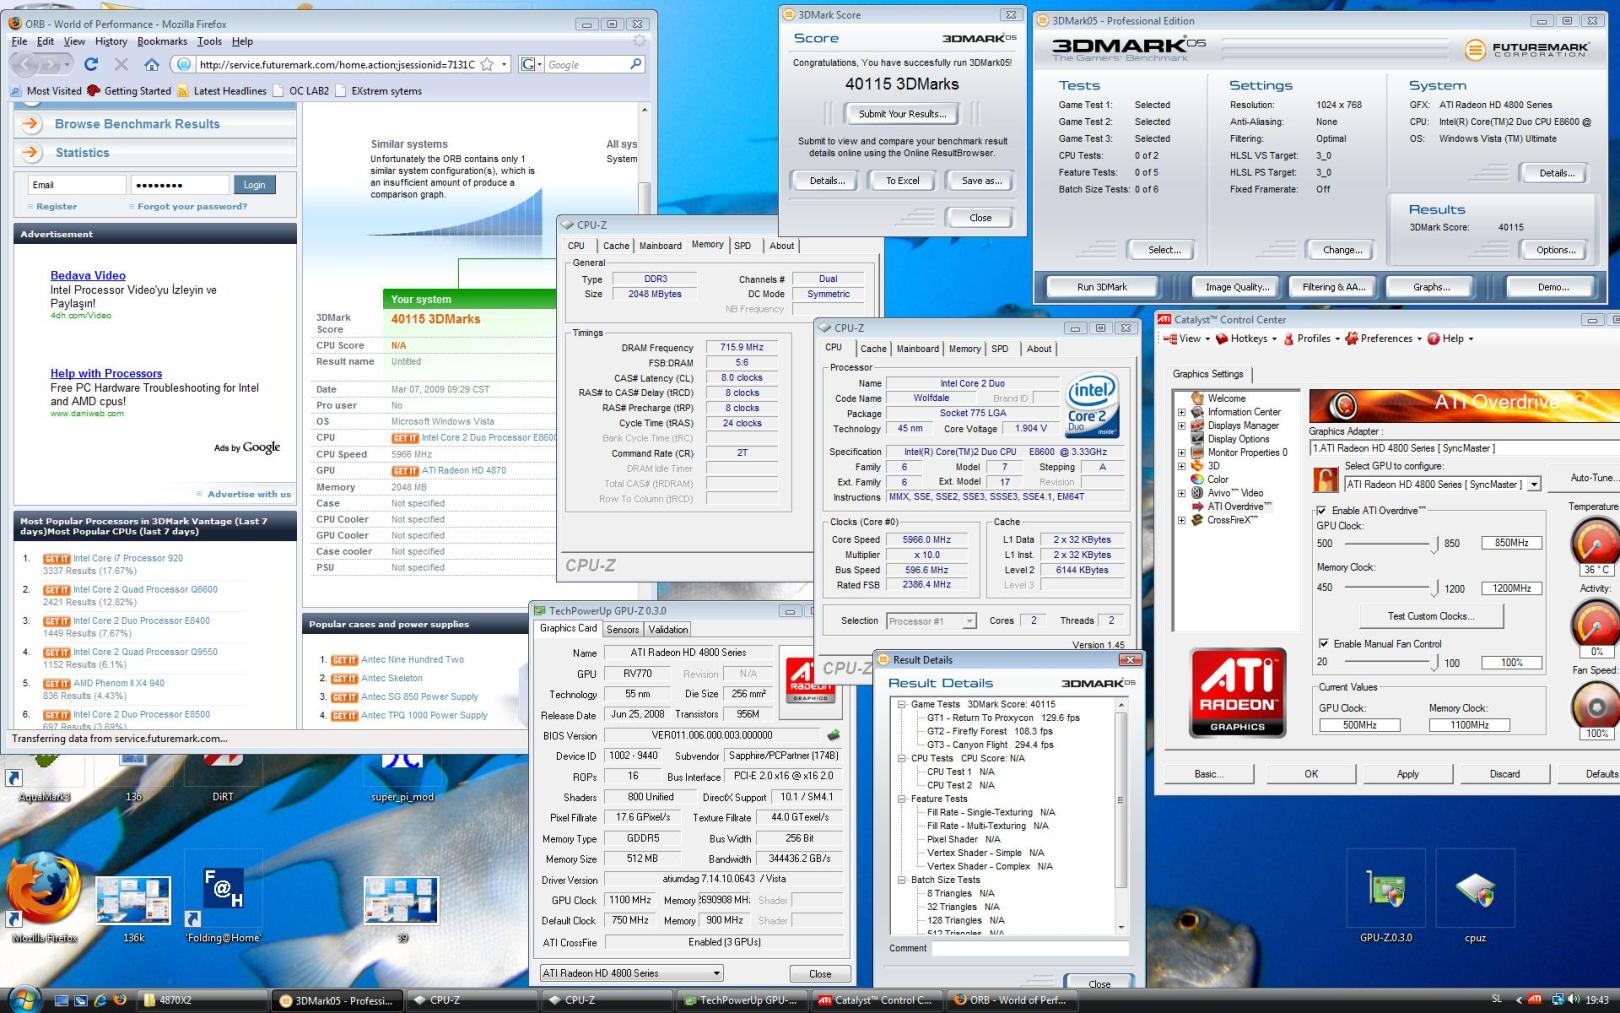This screenshot has width=1620, height=1013.
Task: Collapse Game Tests node in Result Details
Action: coord(901,704)
